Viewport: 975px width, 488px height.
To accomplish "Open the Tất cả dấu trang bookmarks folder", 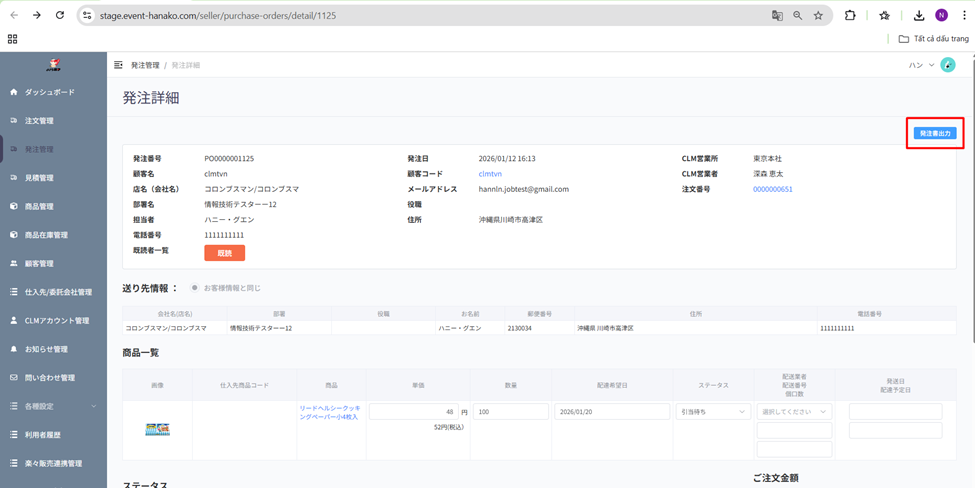I will coord(933,39).
